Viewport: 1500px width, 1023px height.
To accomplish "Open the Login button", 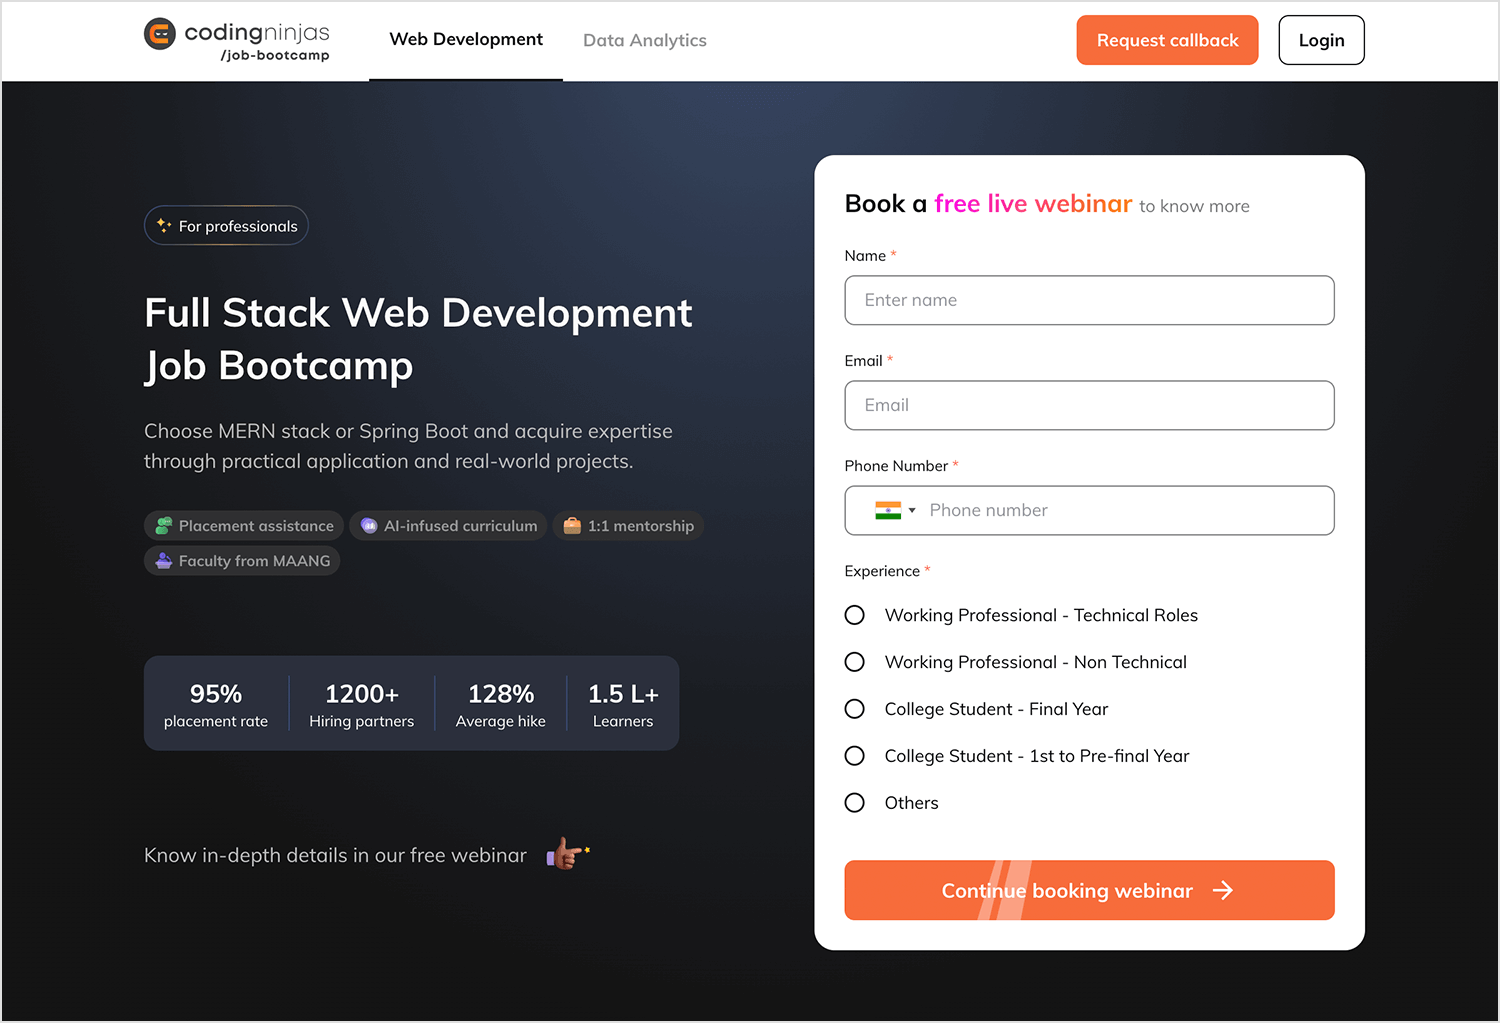I will tap(1321, 40).
